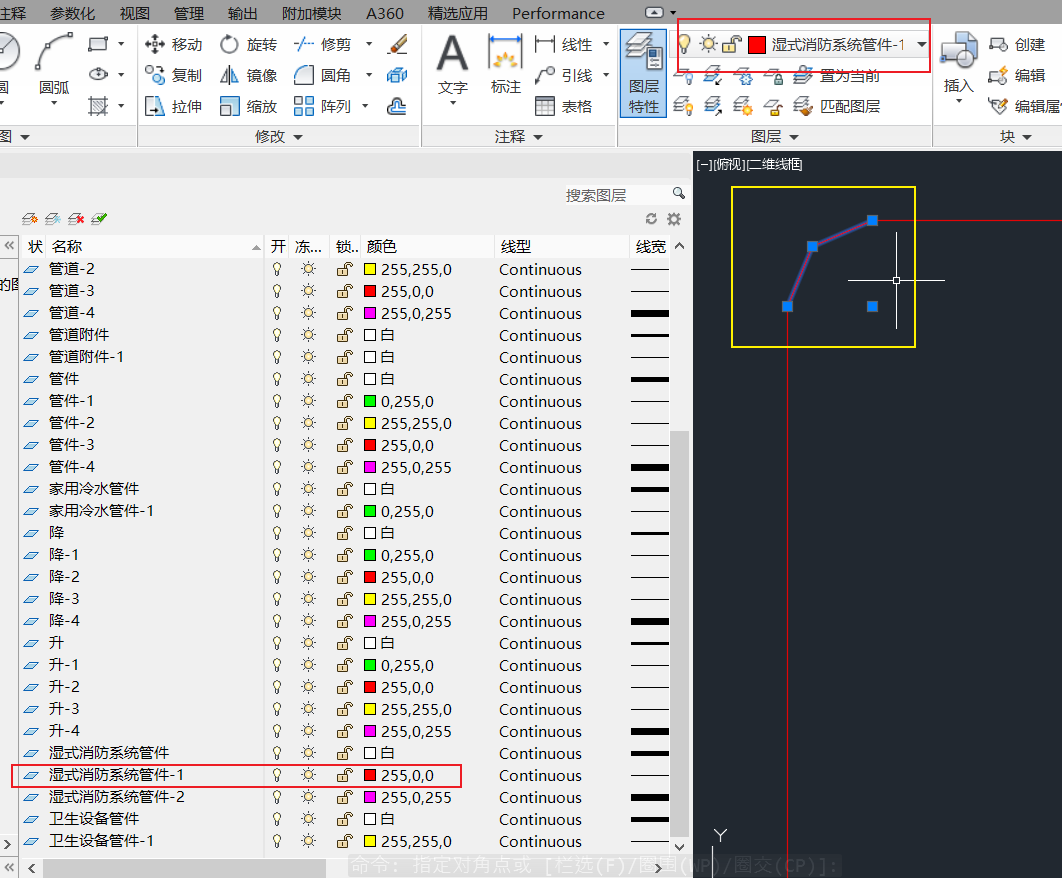This screenshot has height=878, width=1062.
Task: Click Create block (创建)
Action: tap(1017, 45)
